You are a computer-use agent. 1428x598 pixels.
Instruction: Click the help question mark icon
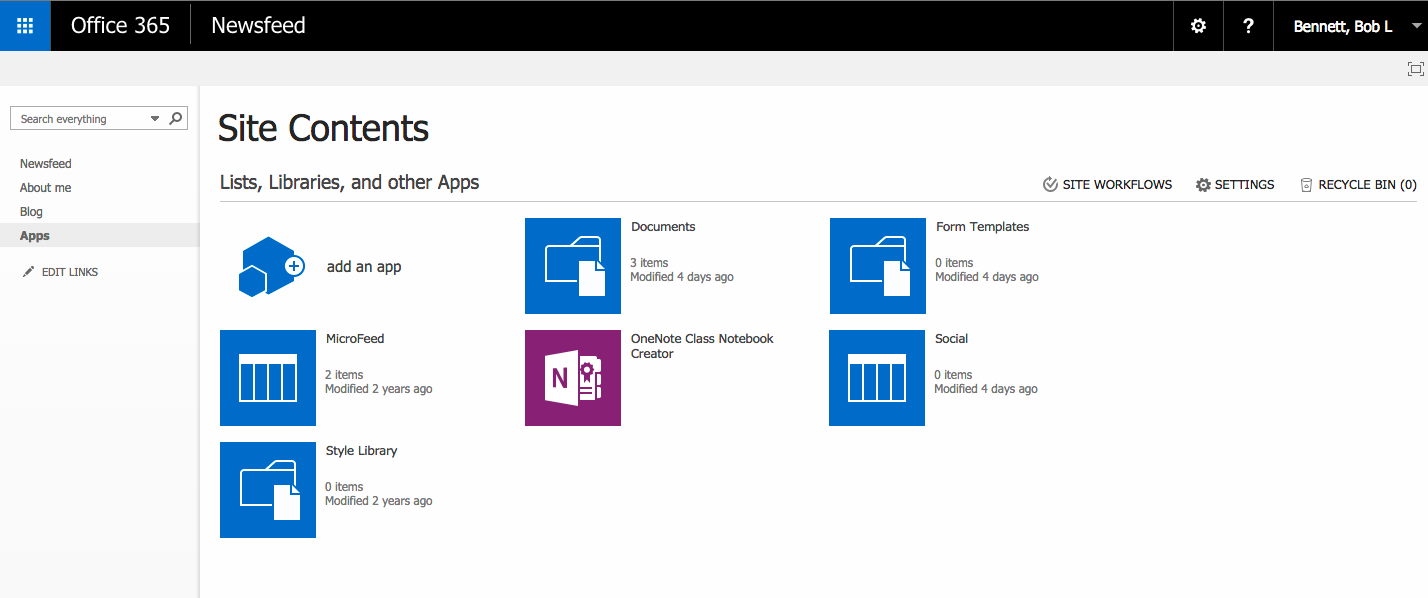pos(1248,26)
